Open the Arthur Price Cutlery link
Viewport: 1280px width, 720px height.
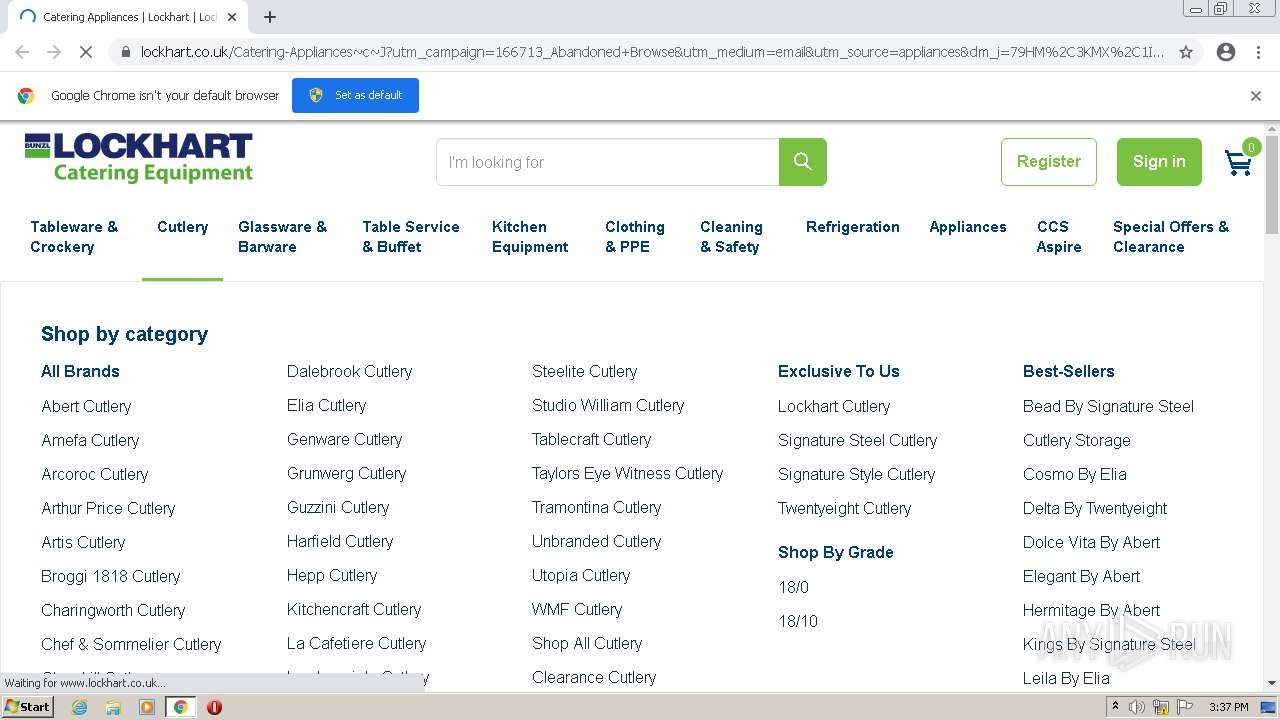[x=108, y=508]
